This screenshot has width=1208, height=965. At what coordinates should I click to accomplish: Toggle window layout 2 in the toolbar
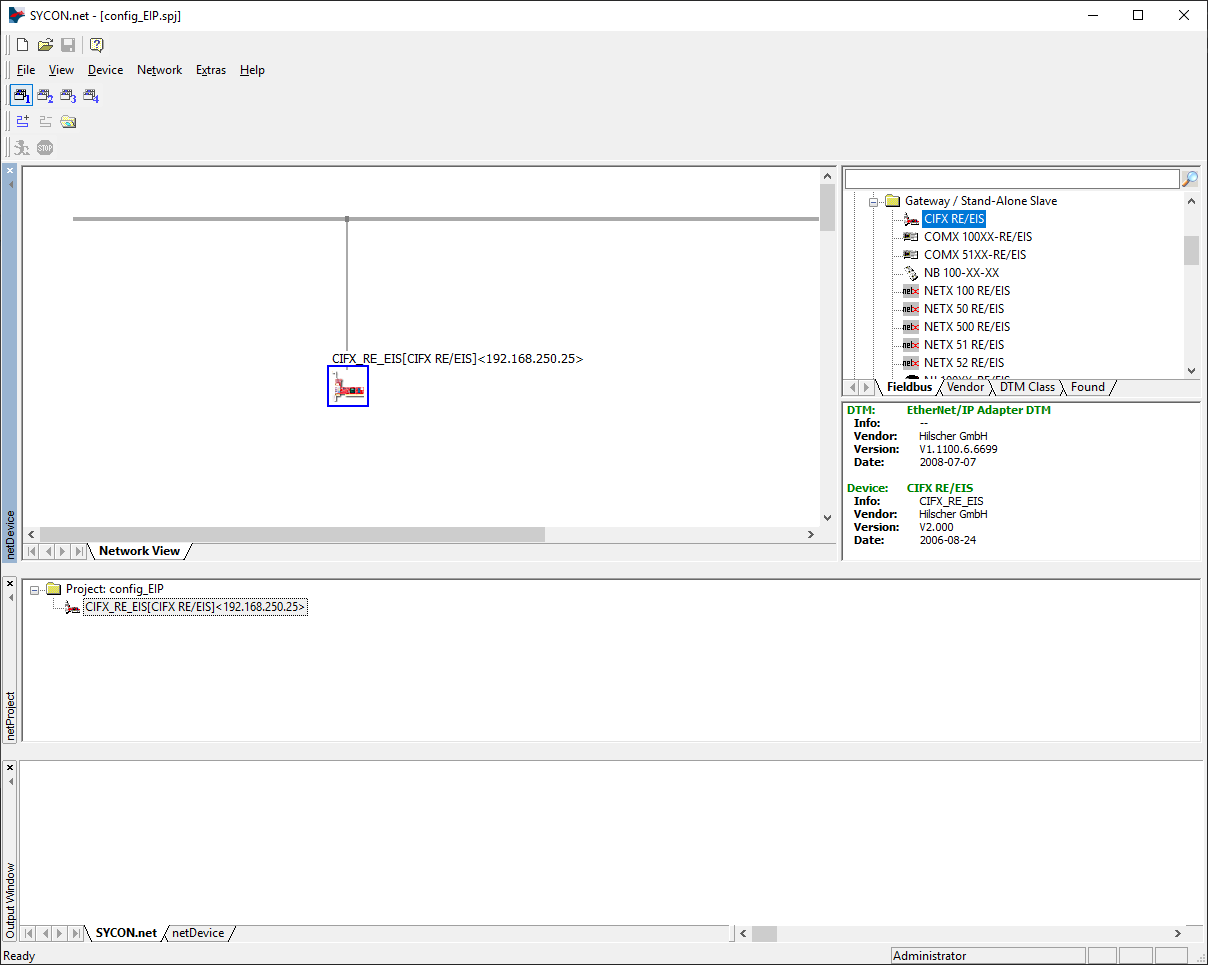tap(45, 96)
